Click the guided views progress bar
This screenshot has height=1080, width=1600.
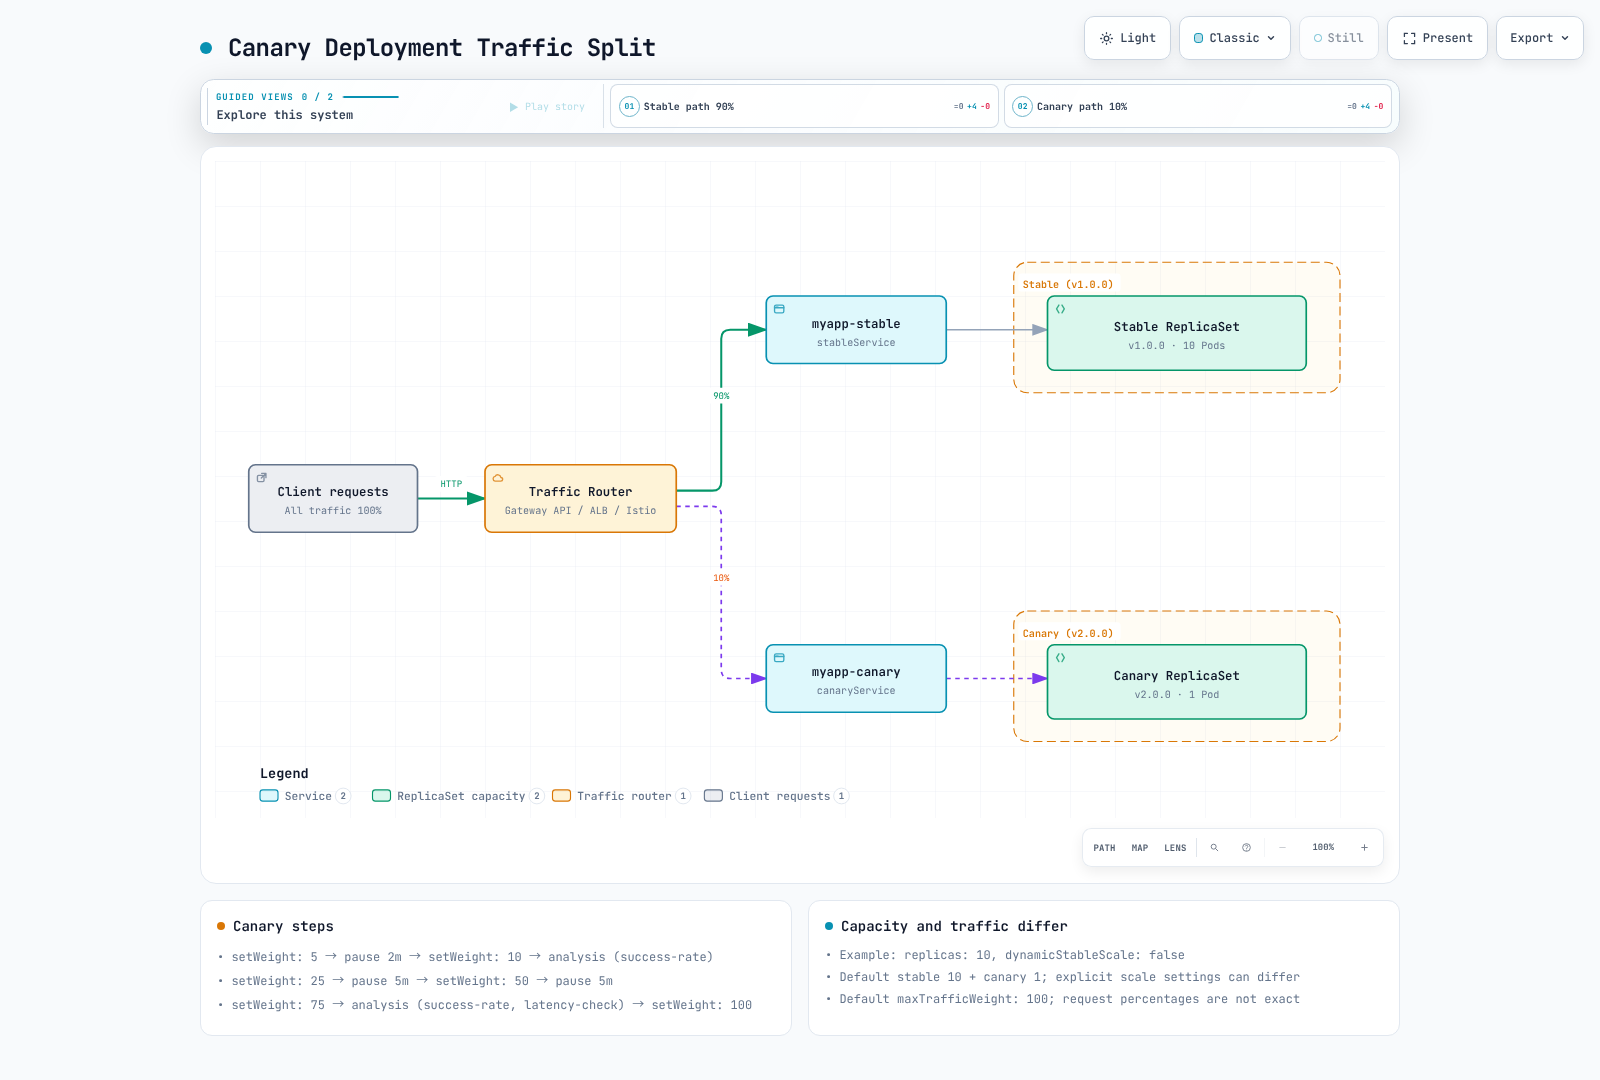(x=371, y=97)
